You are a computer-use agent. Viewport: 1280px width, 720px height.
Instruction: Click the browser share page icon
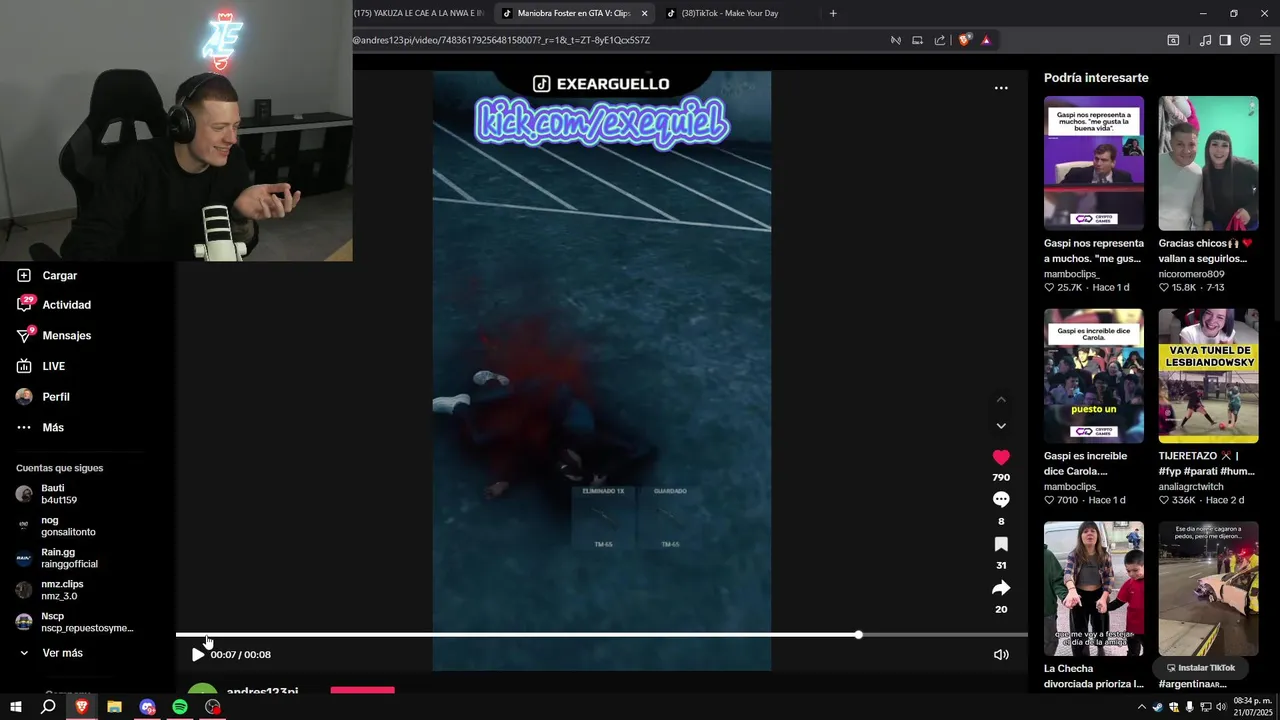point(940,40)
